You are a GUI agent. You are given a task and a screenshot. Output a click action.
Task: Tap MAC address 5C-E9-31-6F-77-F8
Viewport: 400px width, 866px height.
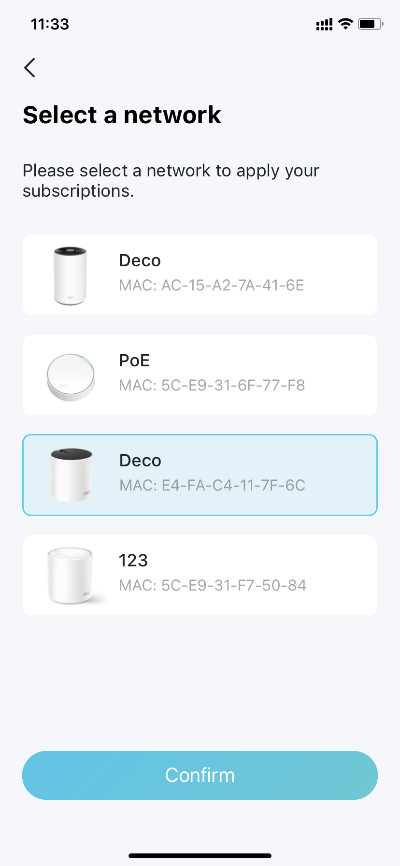(x=212, y=385)
